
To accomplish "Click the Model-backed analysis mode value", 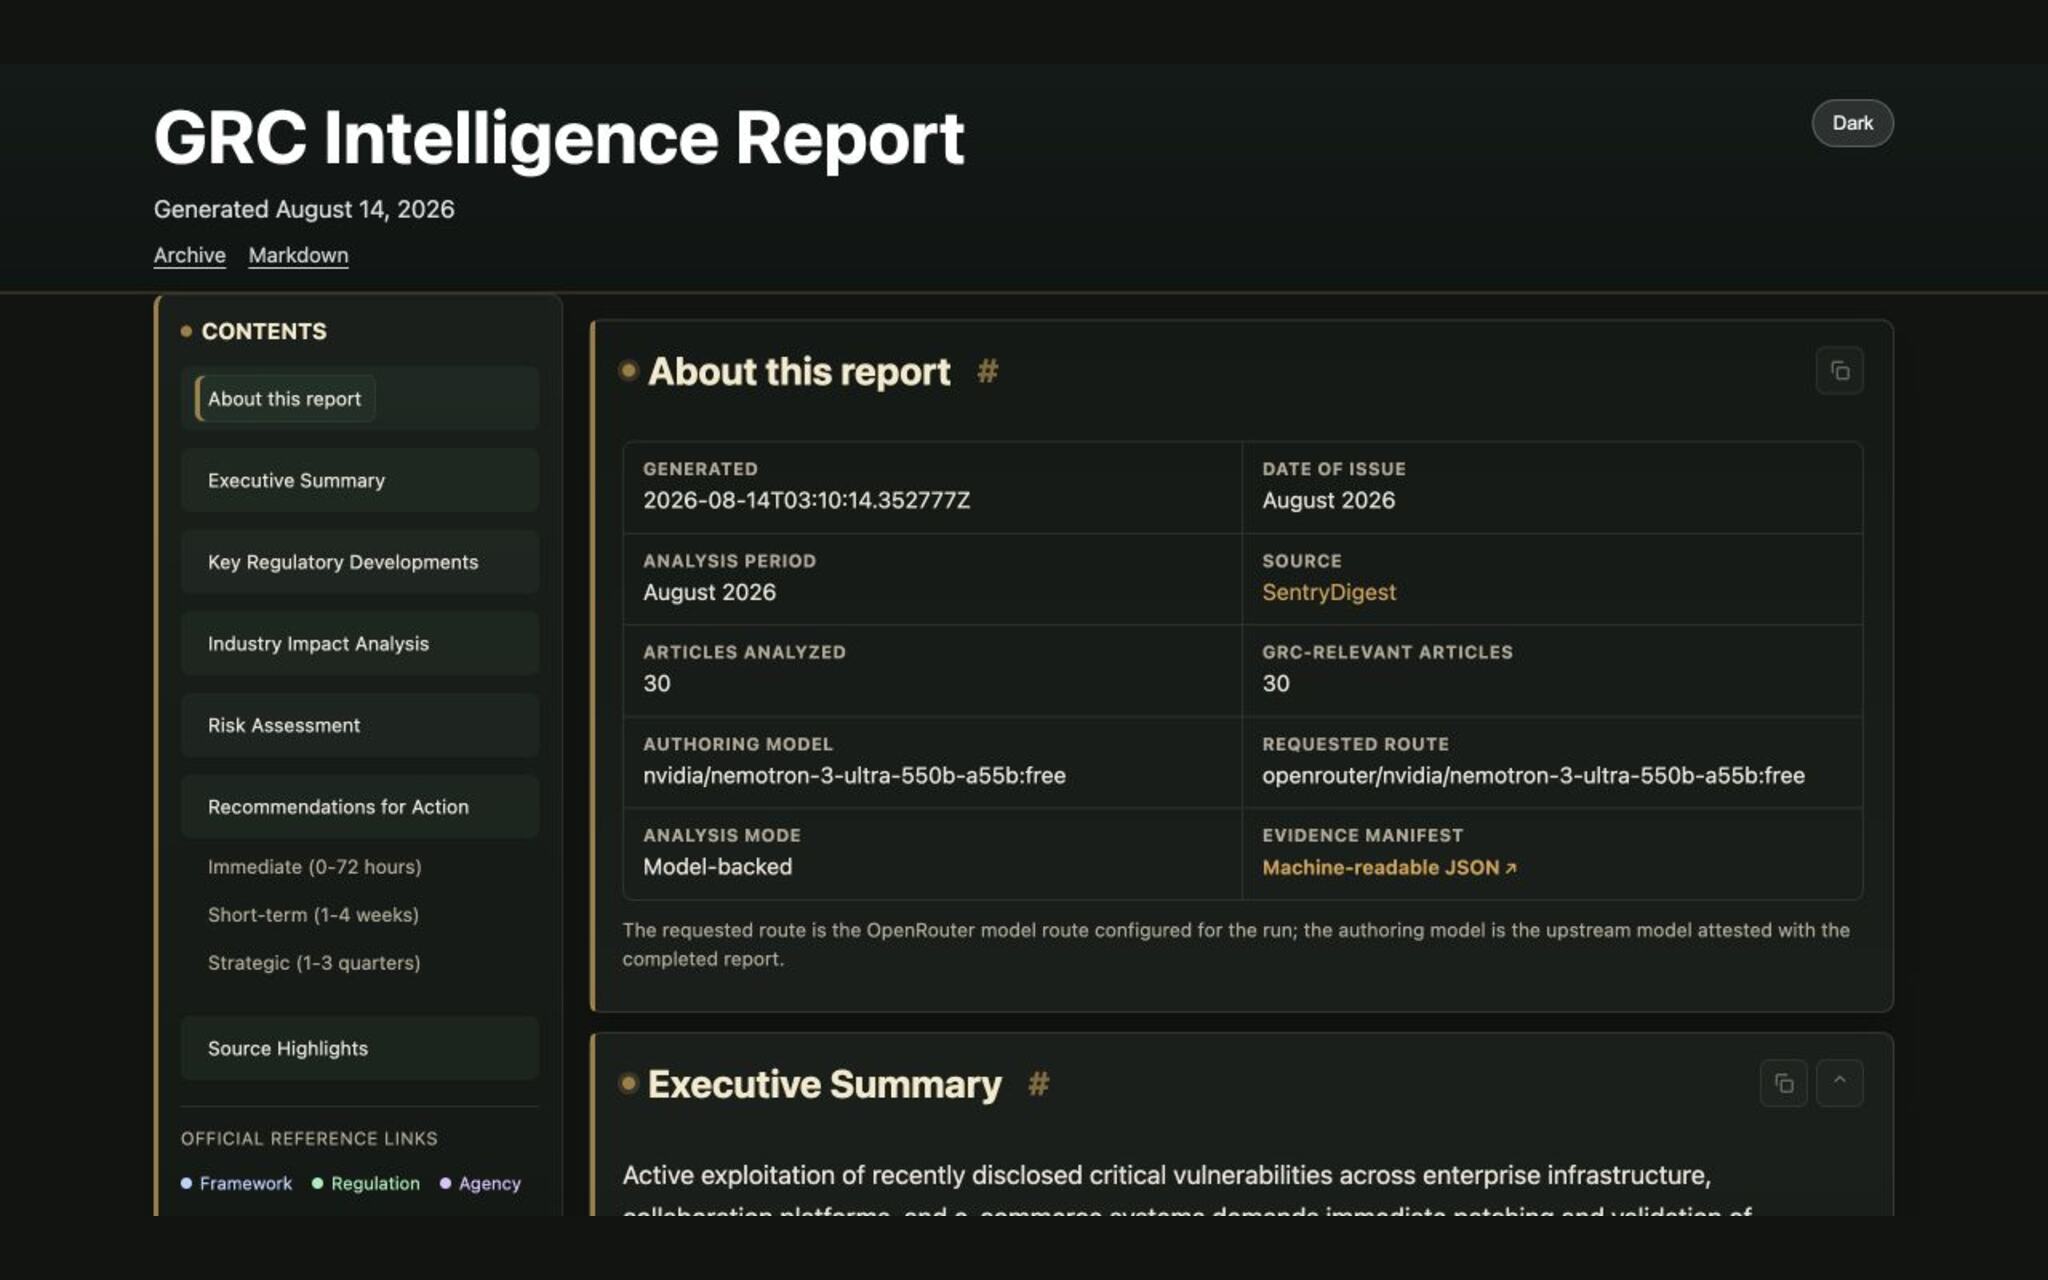I will (x=717, y=867).
